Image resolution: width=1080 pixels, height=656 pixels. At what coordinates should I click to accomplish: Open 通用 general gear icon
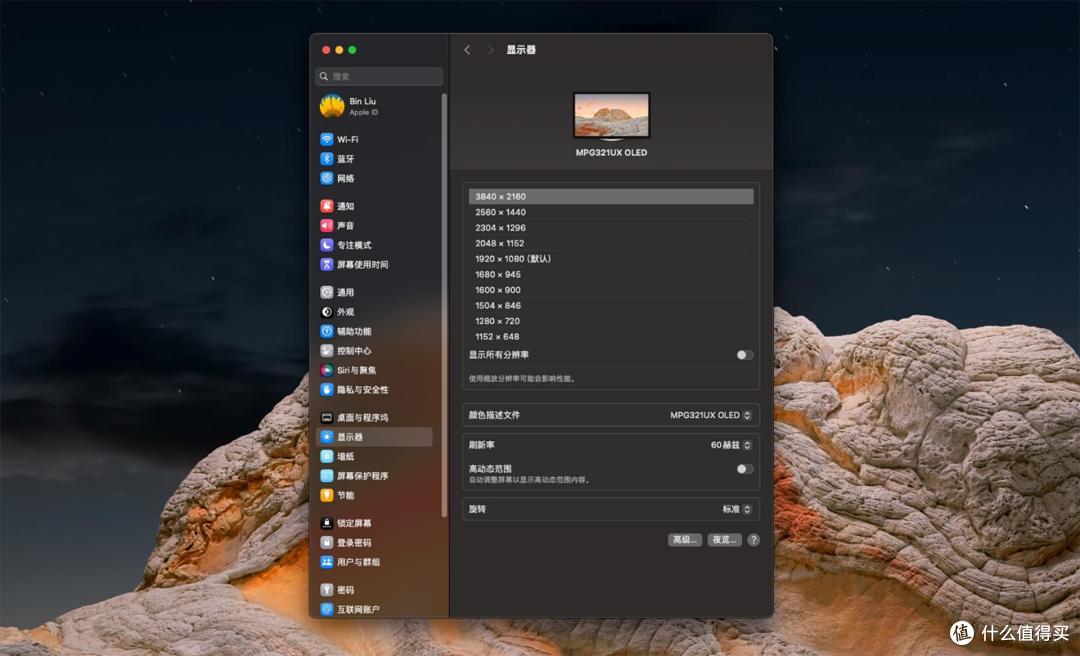point(327,292)
